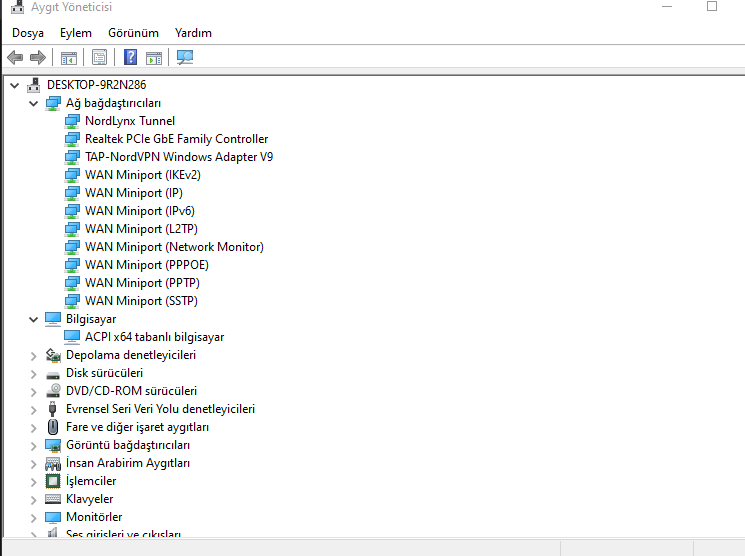Click the TAP-NordVPN adapter icon
Viewport: 745px width, 556px height.
(72, 157)
